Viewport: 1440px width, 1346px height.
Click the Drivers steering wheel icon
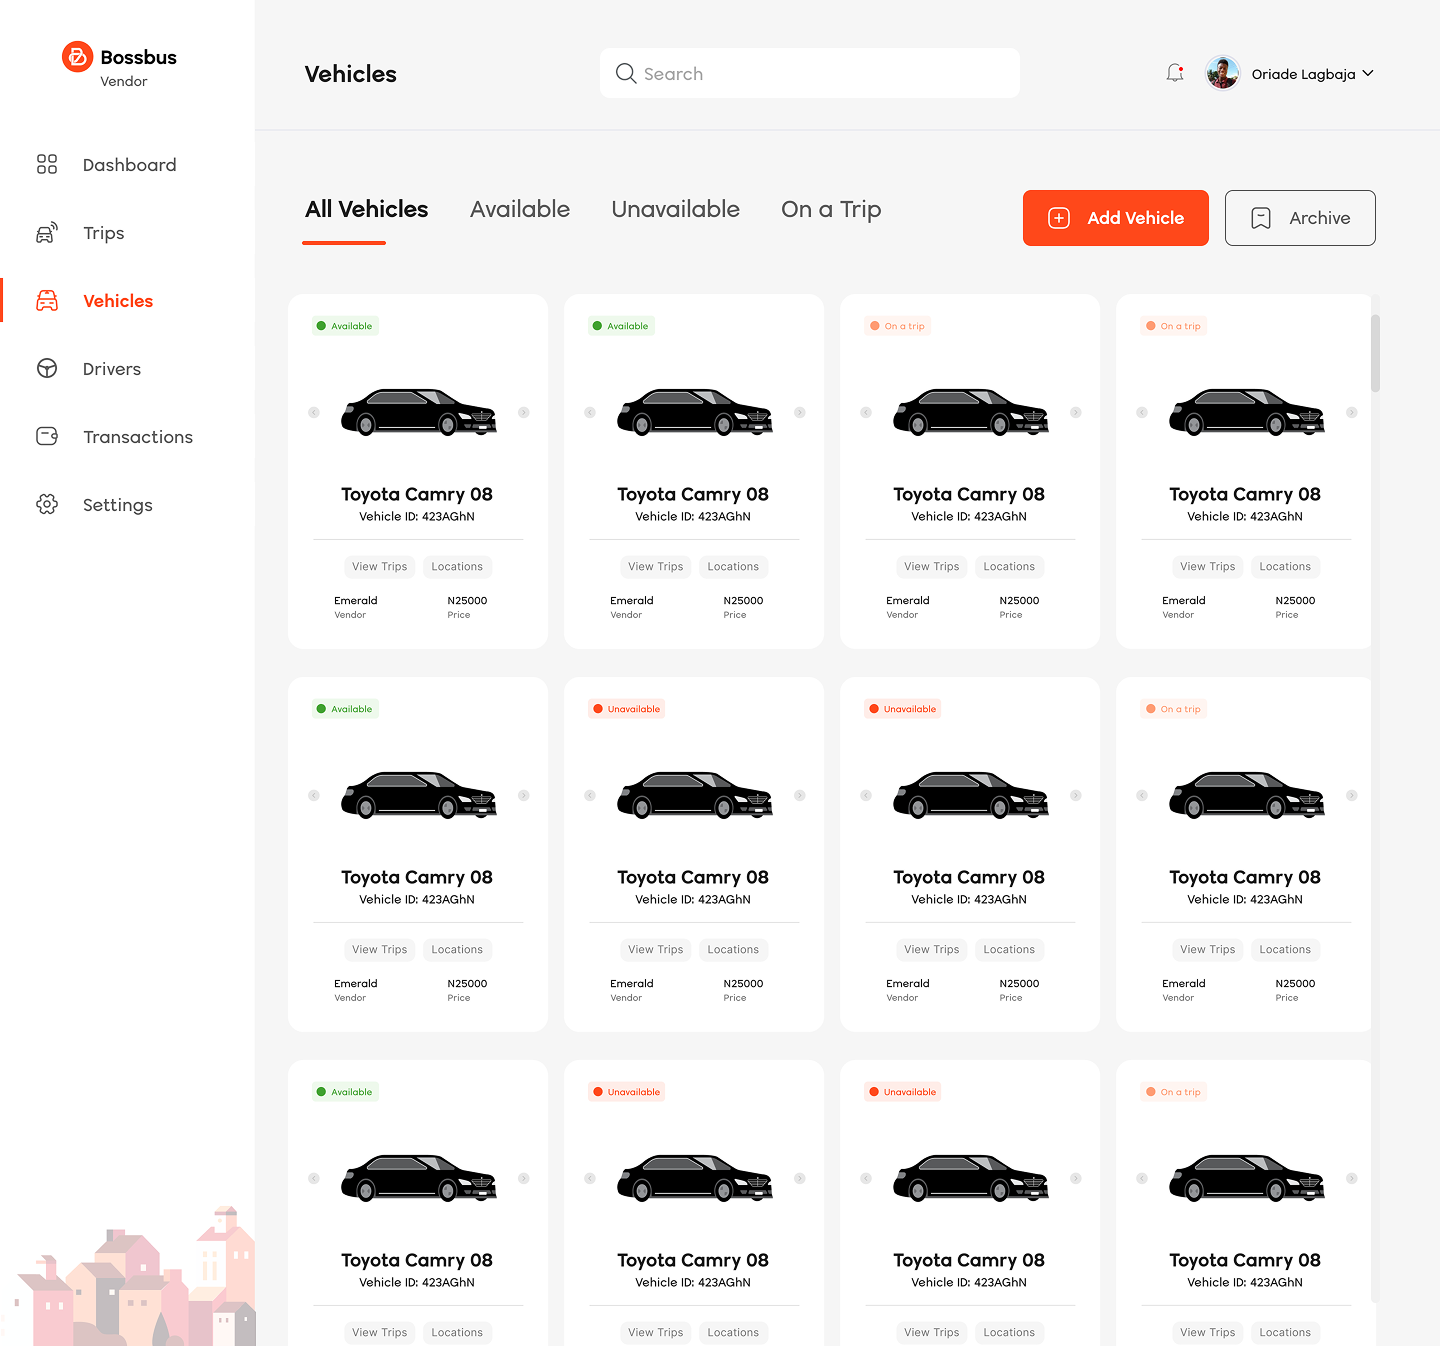(x=47, y=368)
